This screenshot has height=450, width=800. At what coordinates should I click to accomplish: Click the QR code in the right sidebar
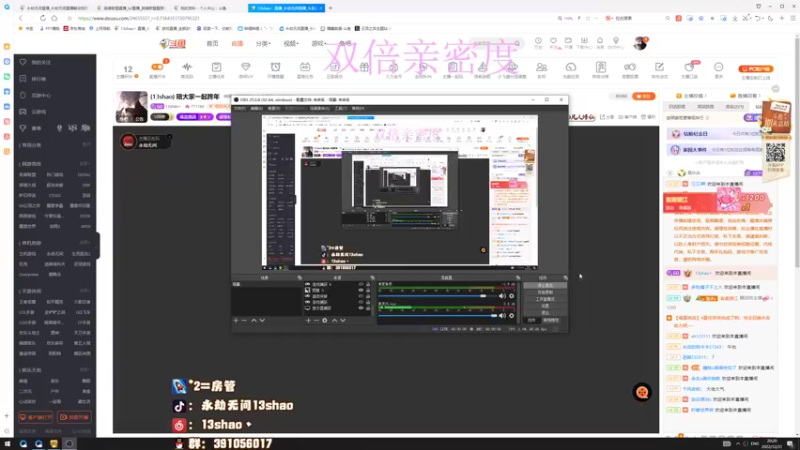(x=775, y=153)
